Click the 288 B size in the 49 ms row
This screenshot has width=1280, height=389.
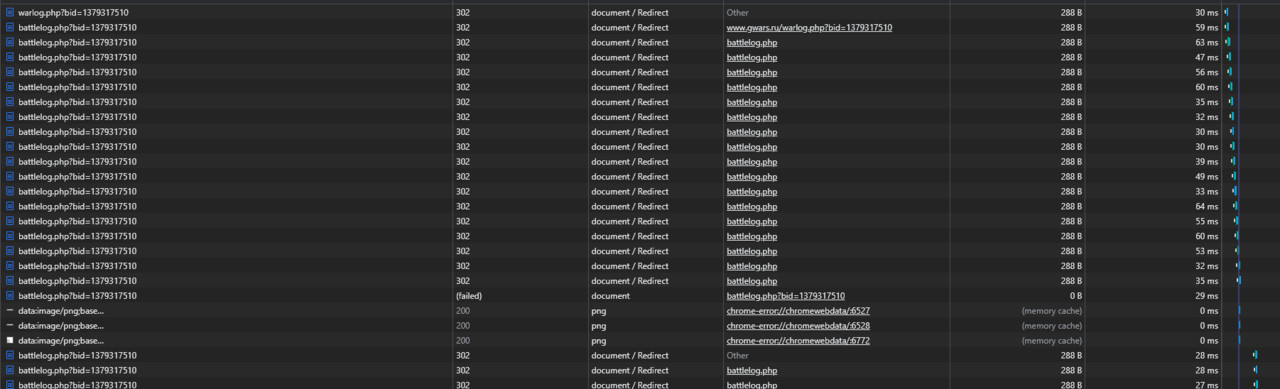[1071, 177]
